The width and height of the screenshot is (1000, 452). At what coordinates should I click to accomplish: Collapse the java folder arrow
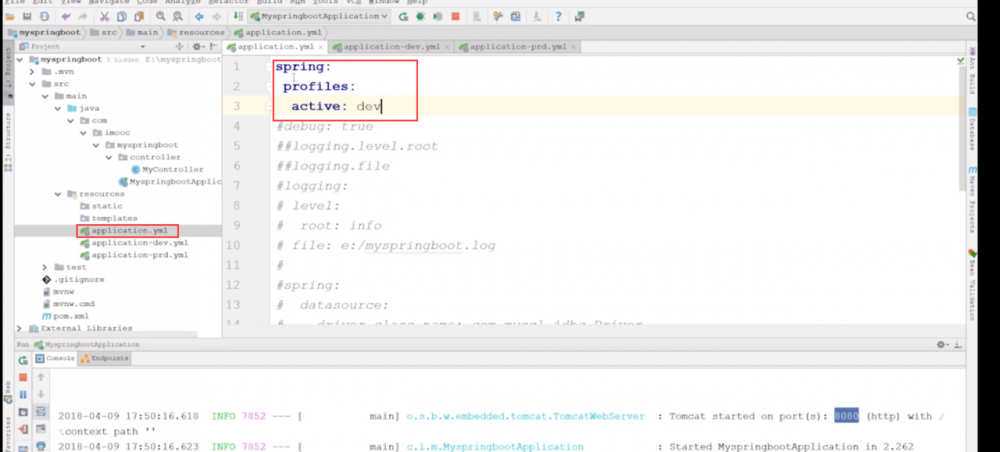[57, 108]
